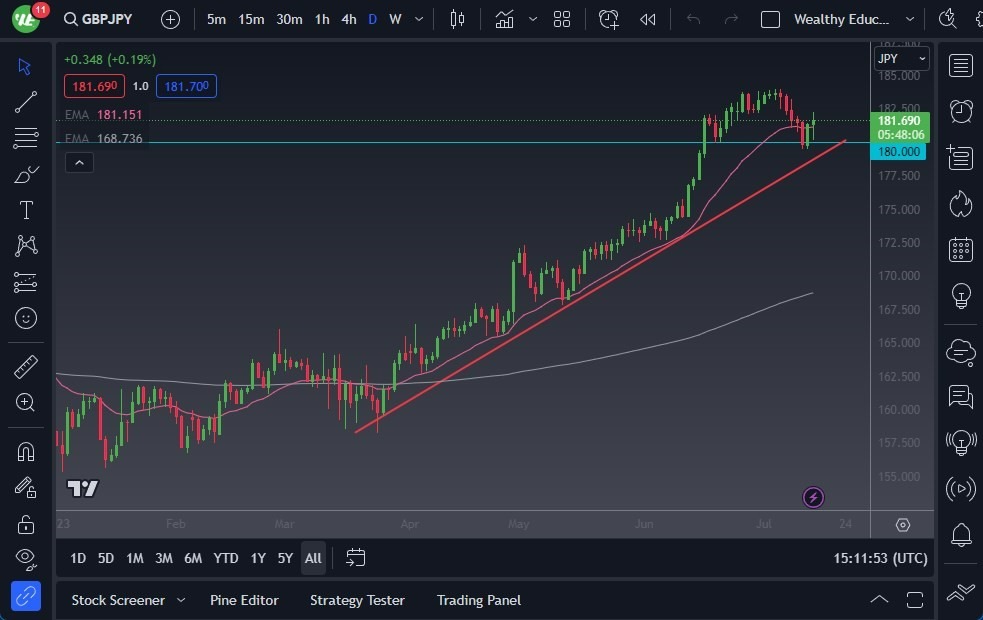Toggle hide all drawings eye icon
The image size is (983, 620).
tap(26, 558)
